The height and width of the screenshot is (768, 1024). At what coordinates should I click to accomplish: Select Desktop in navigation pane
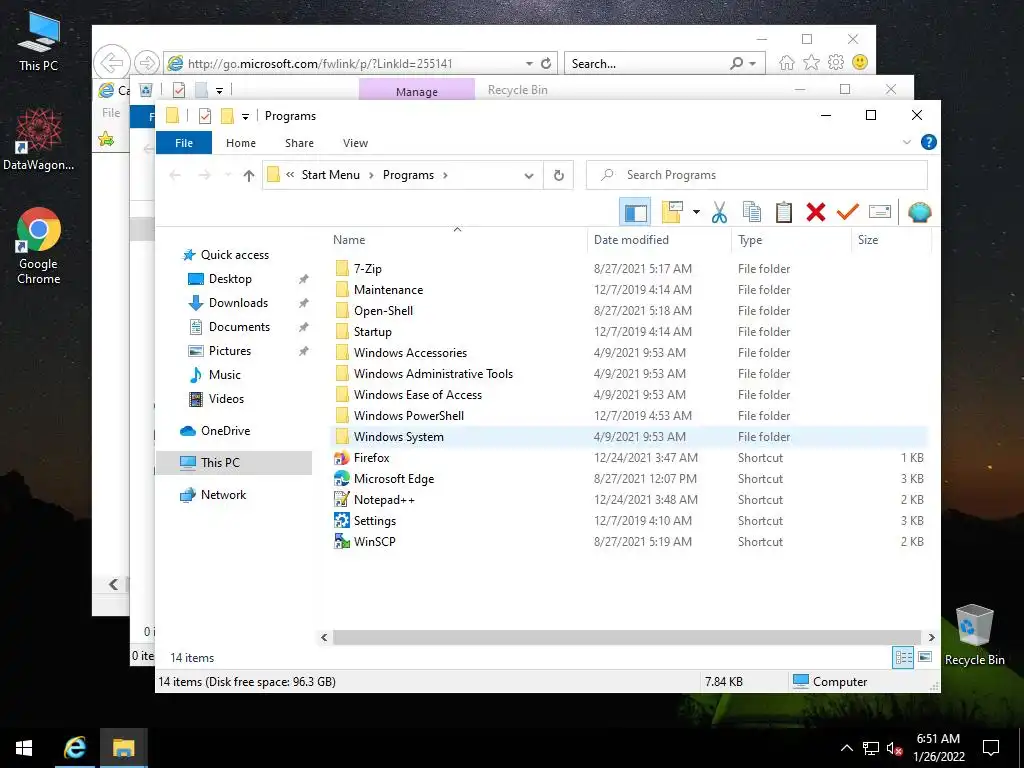(x=230, y=279)
